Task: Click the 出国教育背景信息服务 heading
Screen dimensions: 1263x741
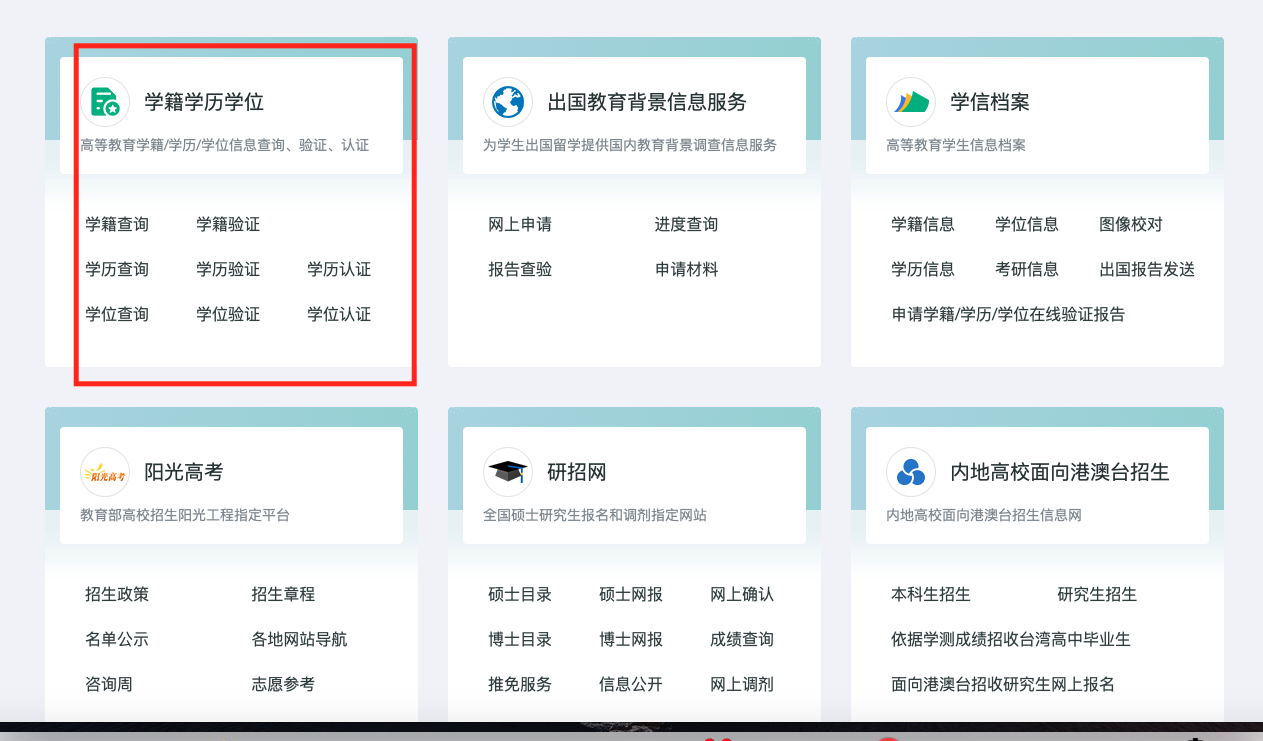Action: (647, 102)
